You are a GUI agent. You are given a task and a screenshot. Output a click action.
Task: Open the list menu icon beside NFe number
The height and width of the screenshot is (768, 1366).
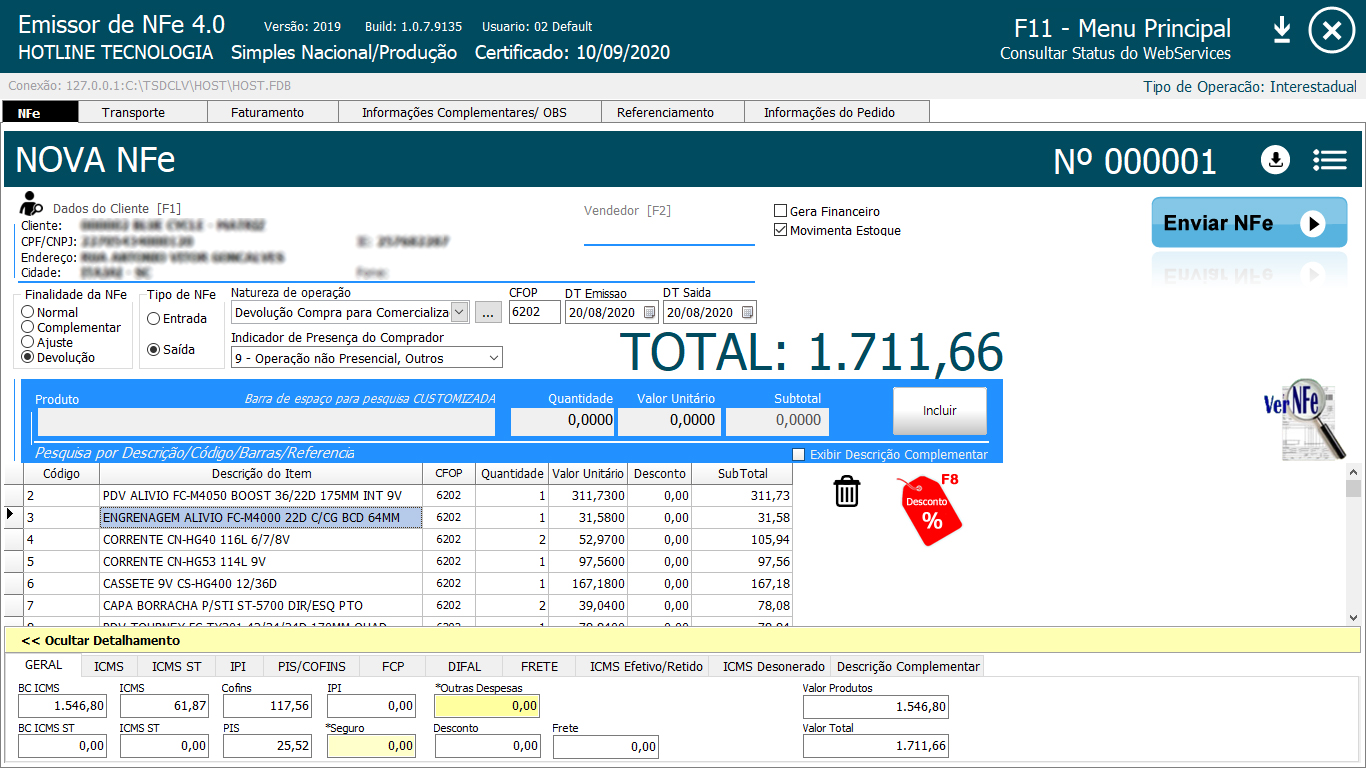[x=1330, y=160]
